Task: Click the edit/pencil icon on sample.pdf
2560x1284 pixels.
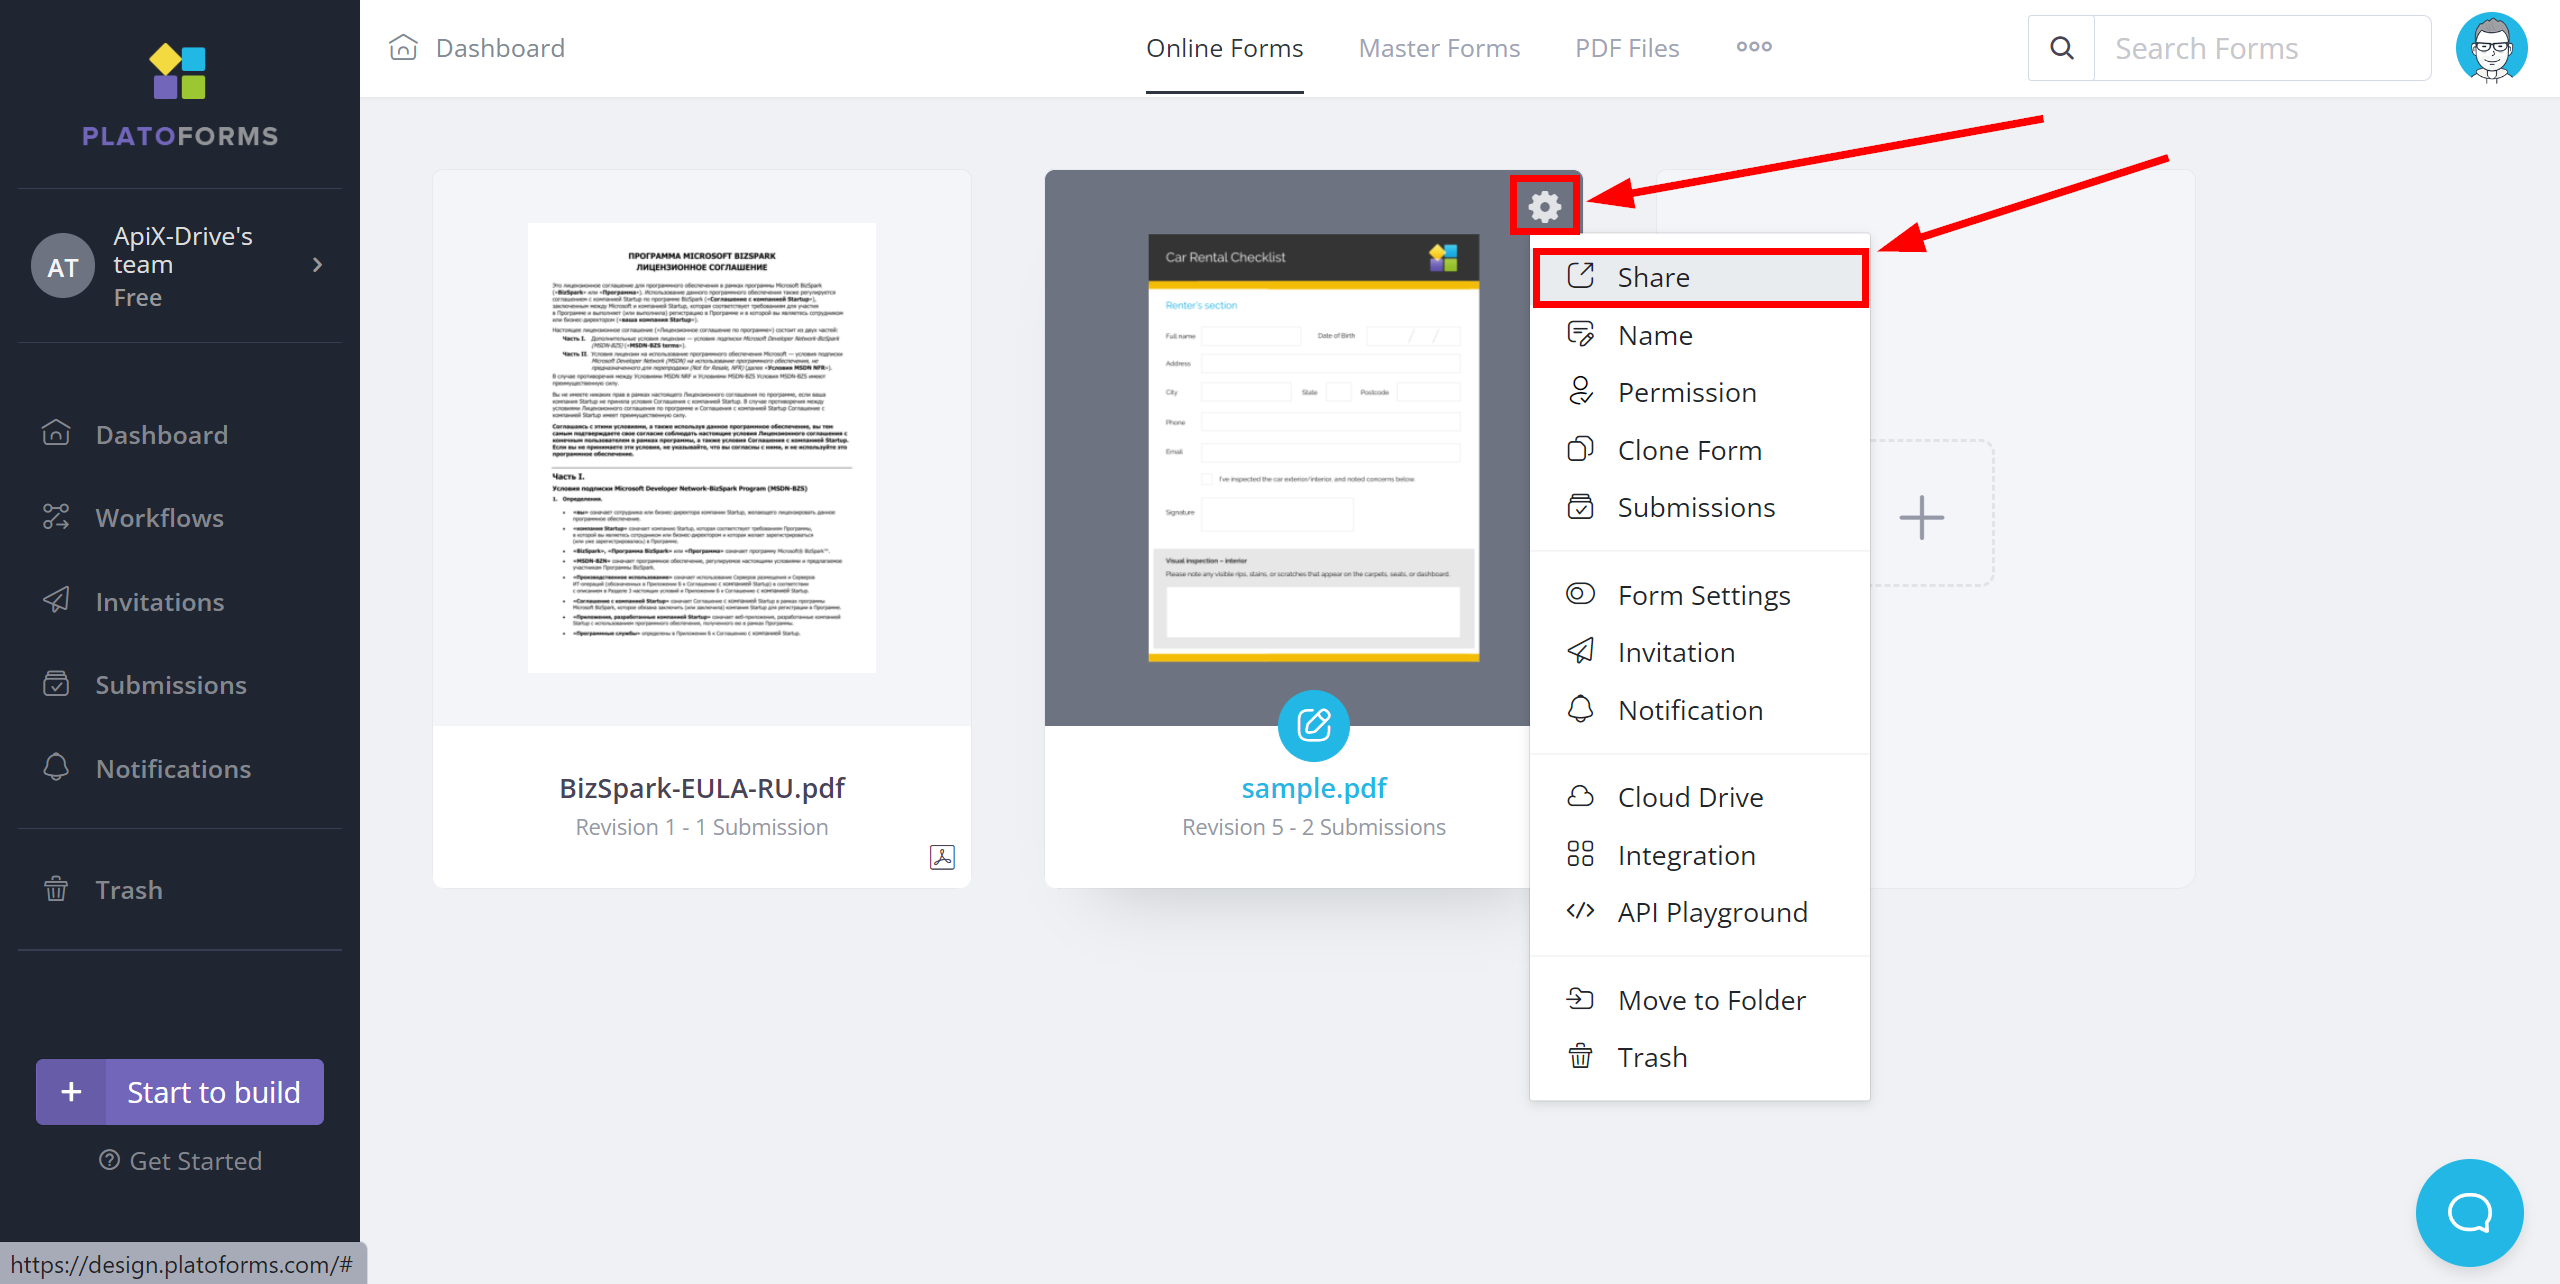Action: click(1313, 726)
